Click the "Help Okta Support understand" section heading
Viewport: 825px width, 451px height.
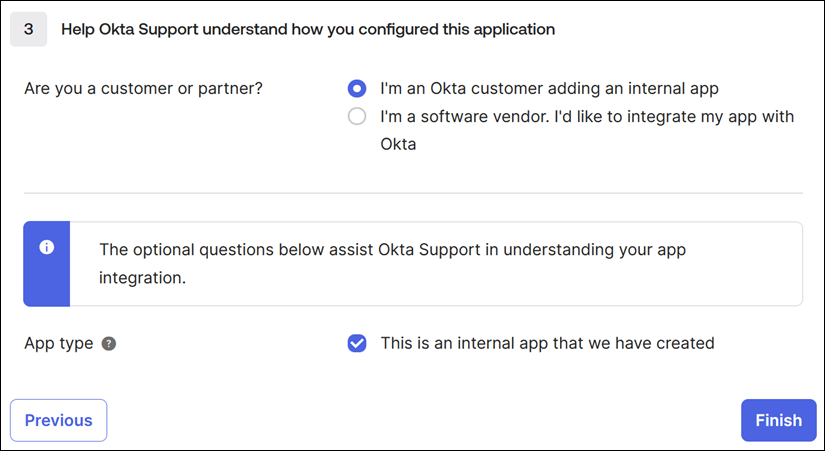tap(308, 29)
